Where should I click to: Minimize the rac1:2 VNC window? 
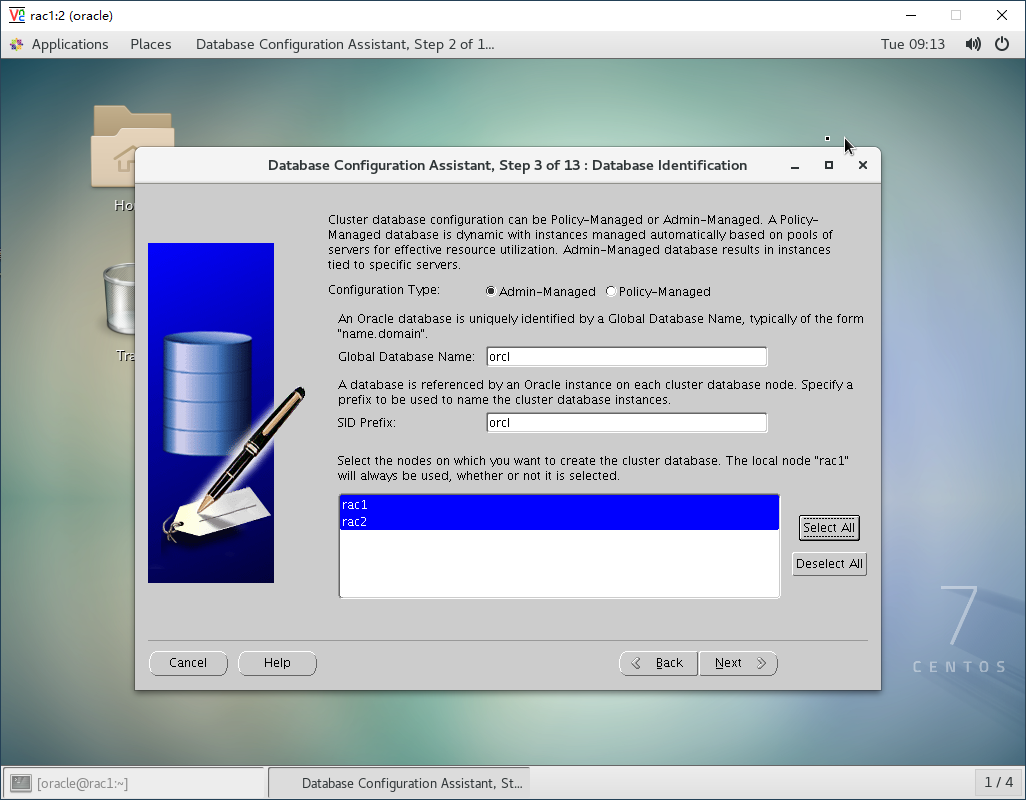911,15
